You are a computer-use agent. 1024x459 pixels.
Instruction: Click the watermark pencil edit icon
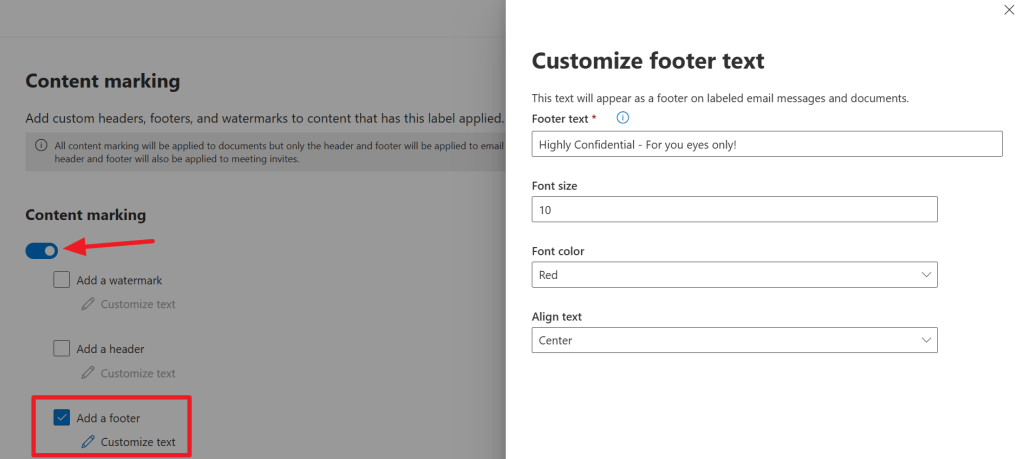pyautogui.click(x=88, y=304)
